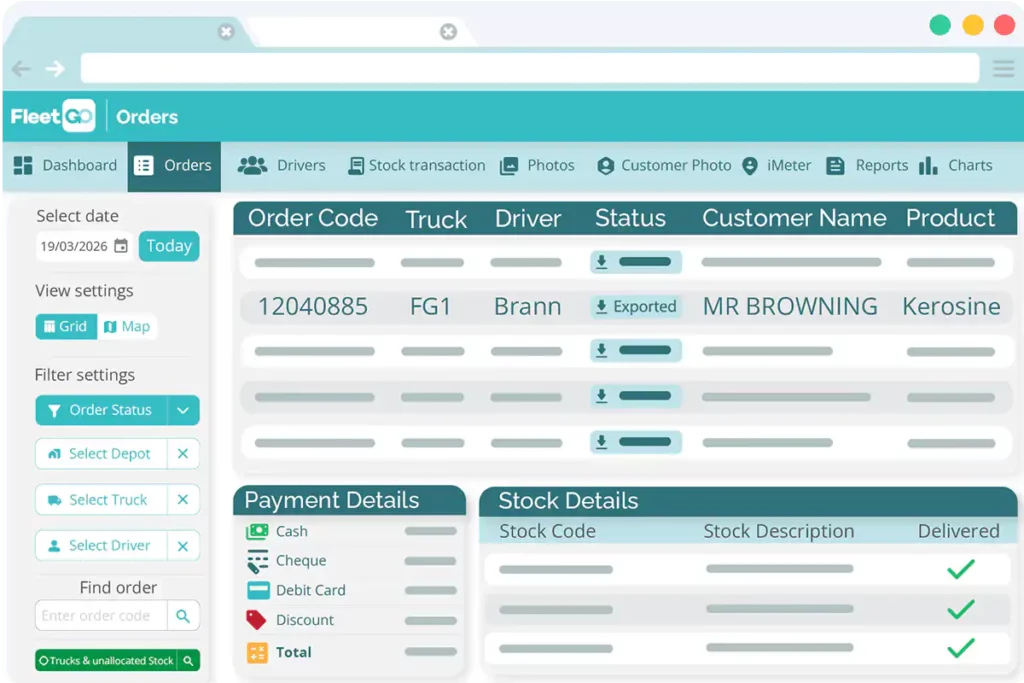1024x683 pixels.
Task: Sort by Driver column header
Action: [528, 218]
